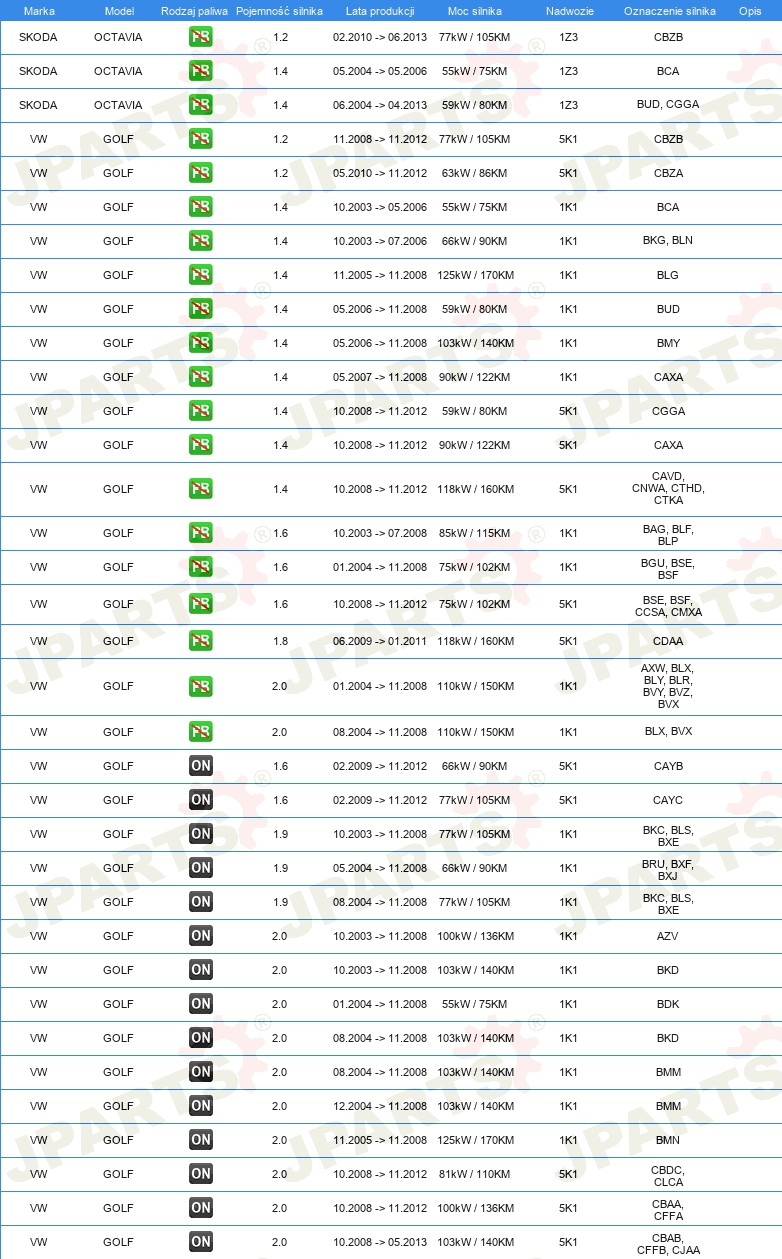782x1259 pixels.
Task: Click the Marka column header
Action: [39, 10]
